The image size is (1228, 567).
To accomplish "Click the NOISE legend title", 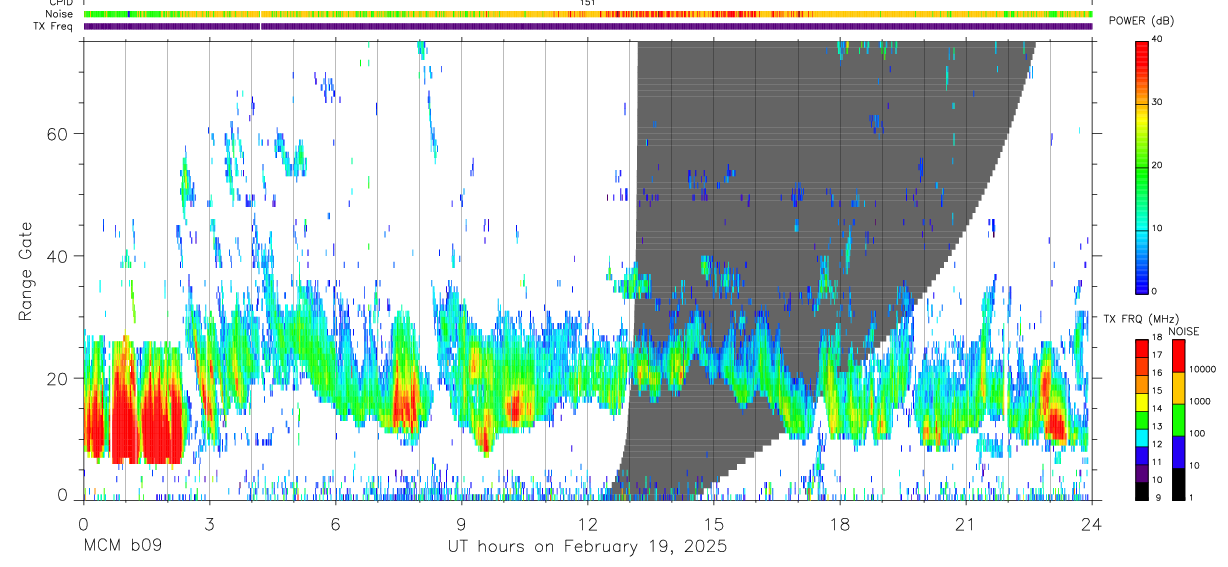I will click(1184, 331).
